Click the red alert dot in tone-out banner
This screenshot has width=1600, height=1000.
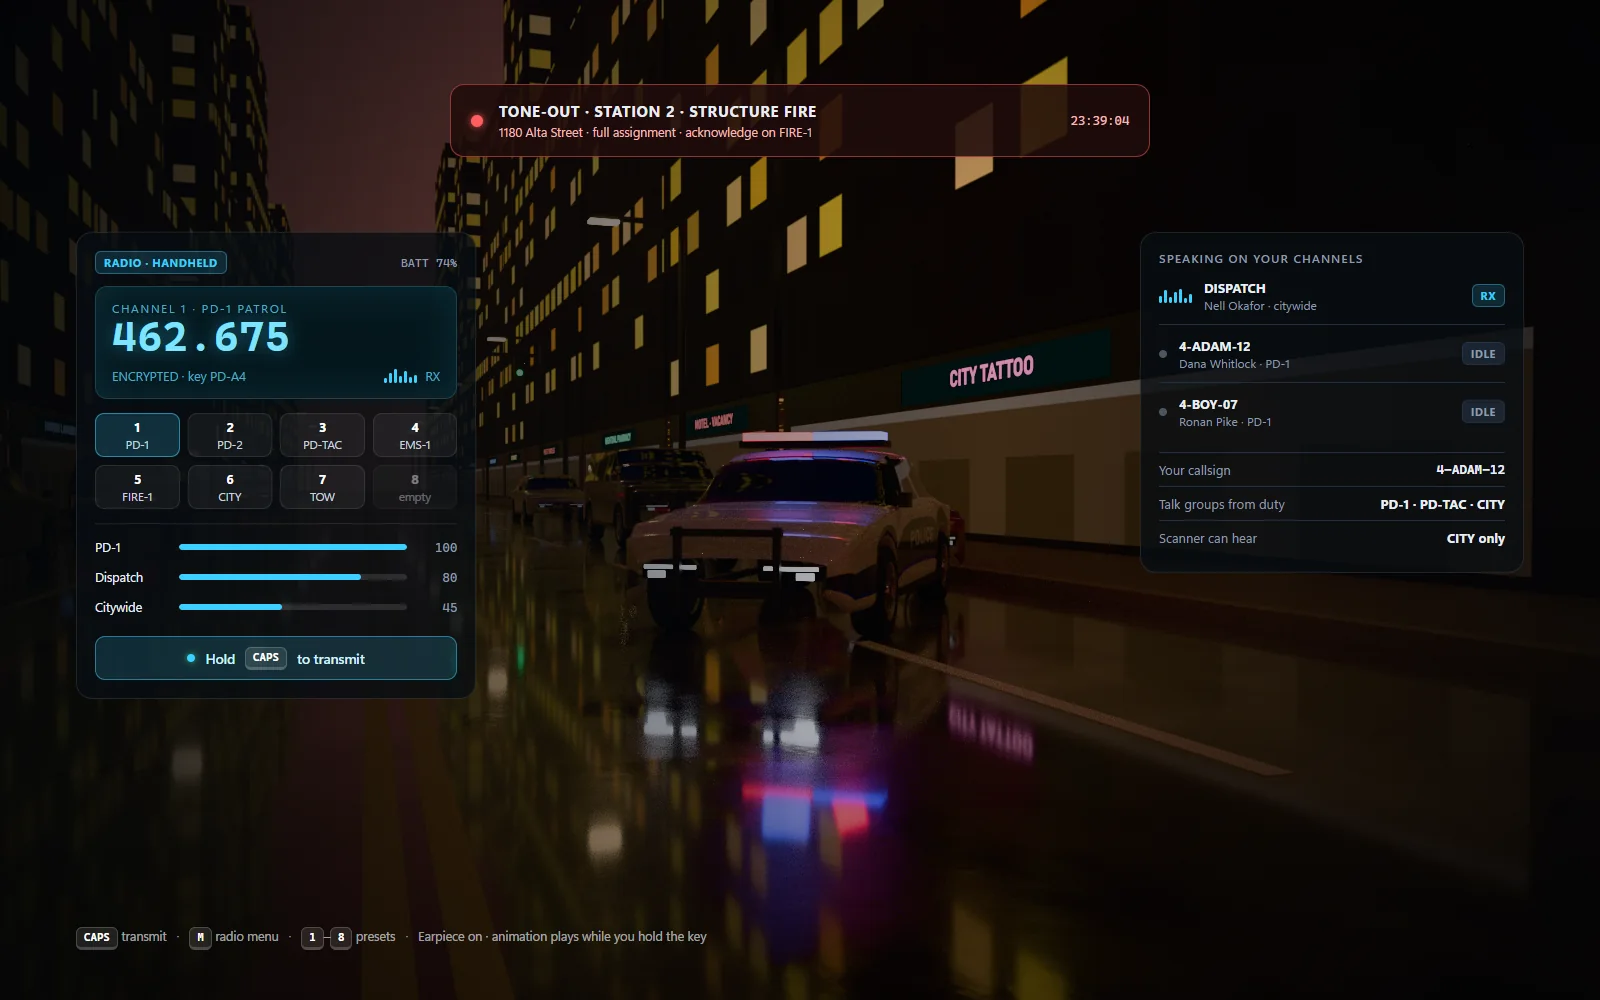point(477,121)
